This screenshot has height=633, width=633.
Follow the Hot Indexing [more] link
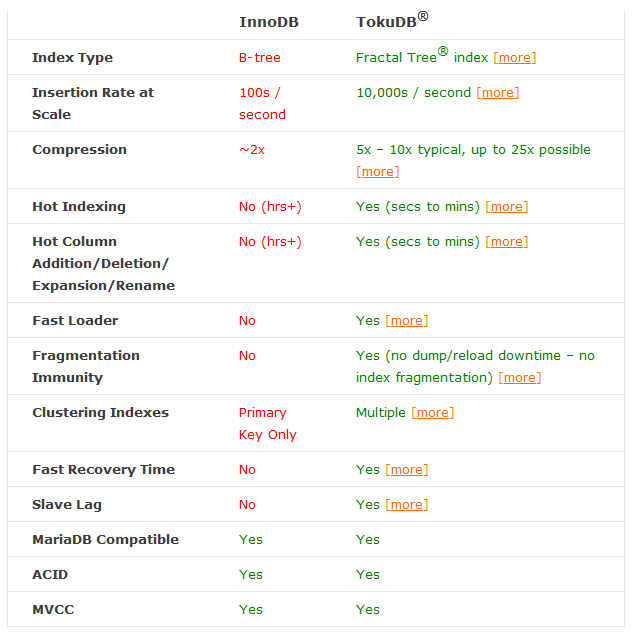pyautogui.click(x=507, y=207)
